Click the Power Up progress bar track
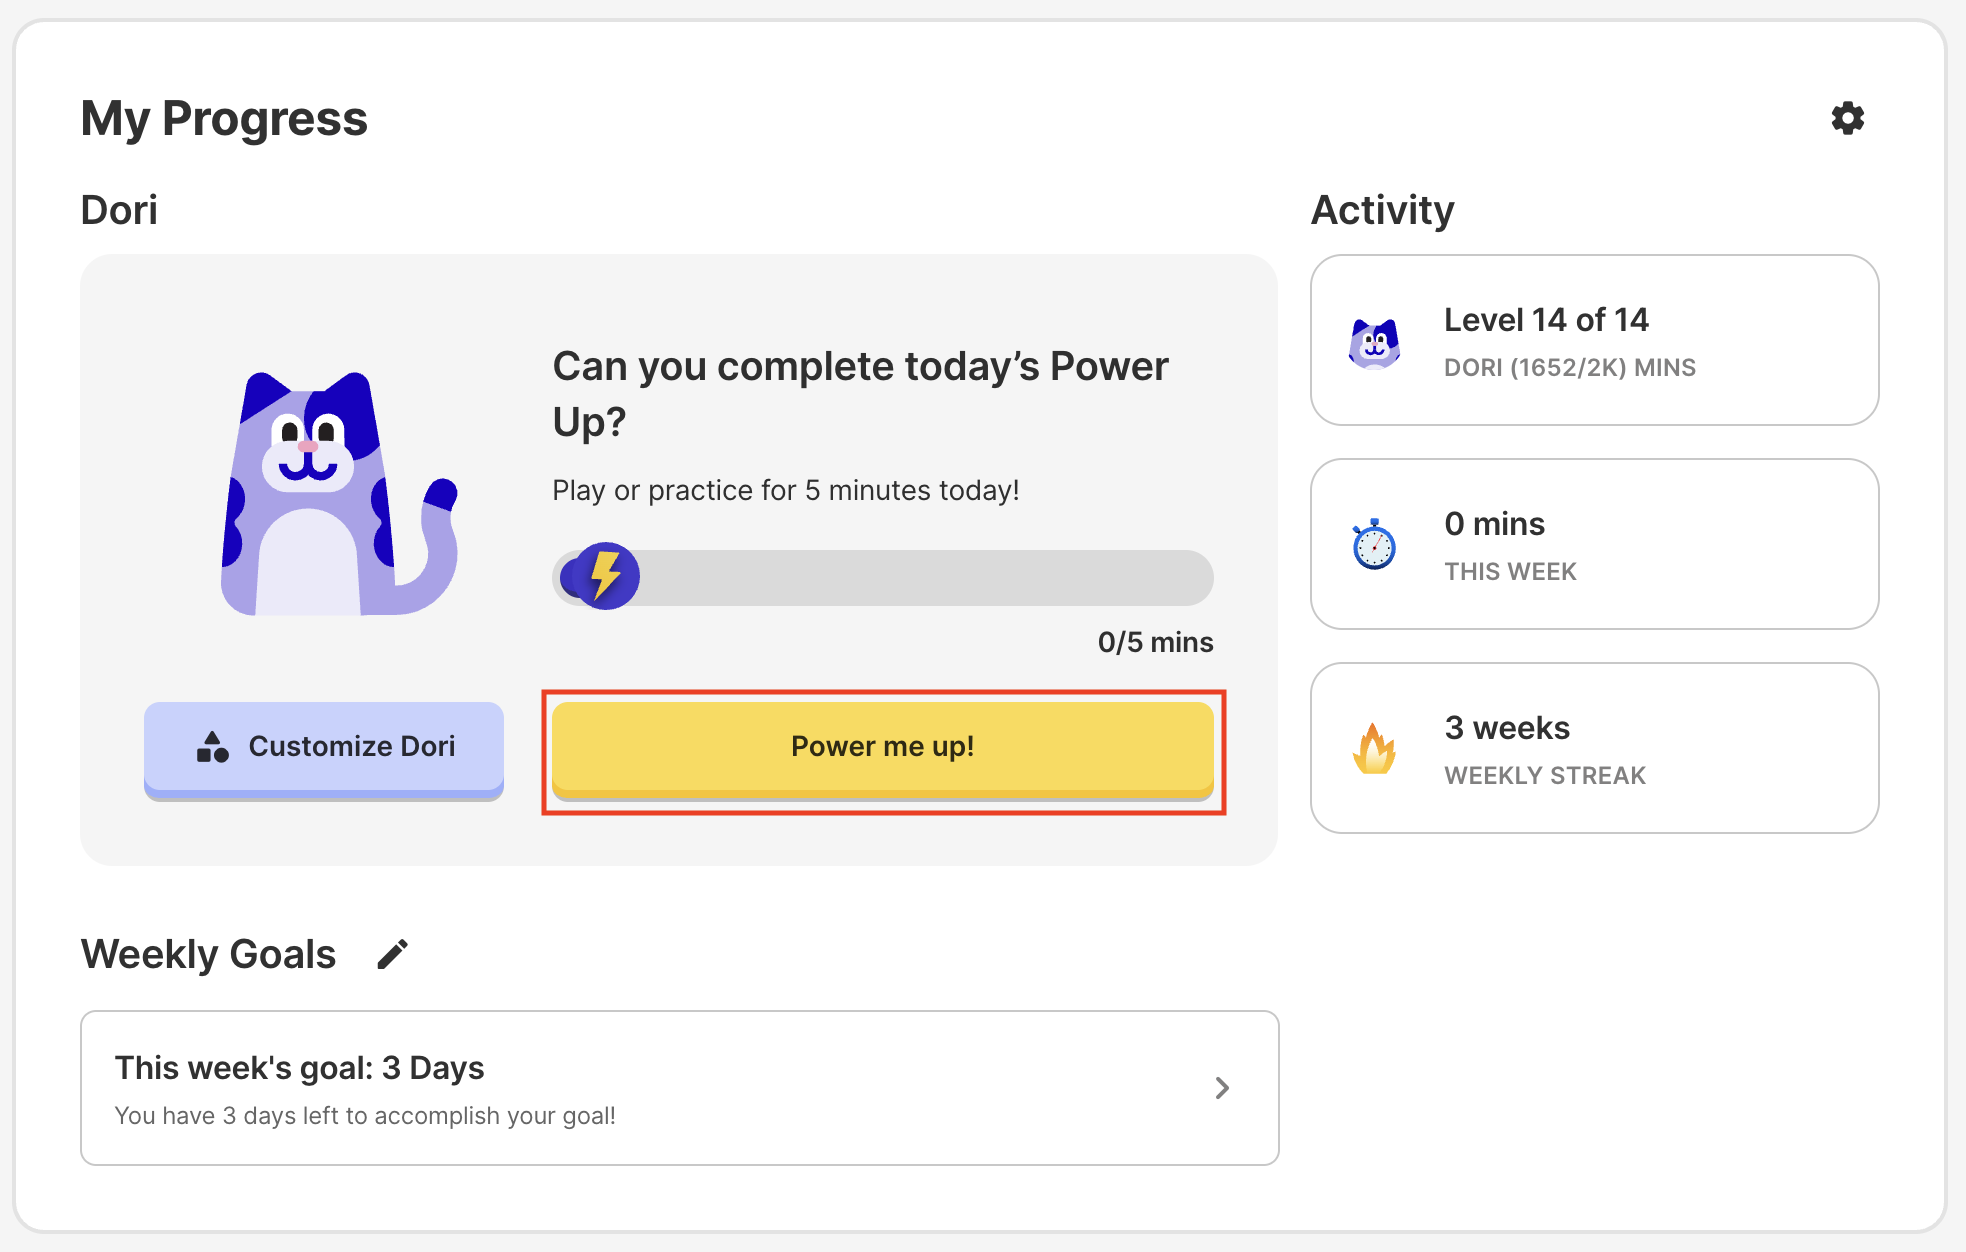Viewport: 1966px width, 1252px height. pyautogui.click(x=920, y=578)
